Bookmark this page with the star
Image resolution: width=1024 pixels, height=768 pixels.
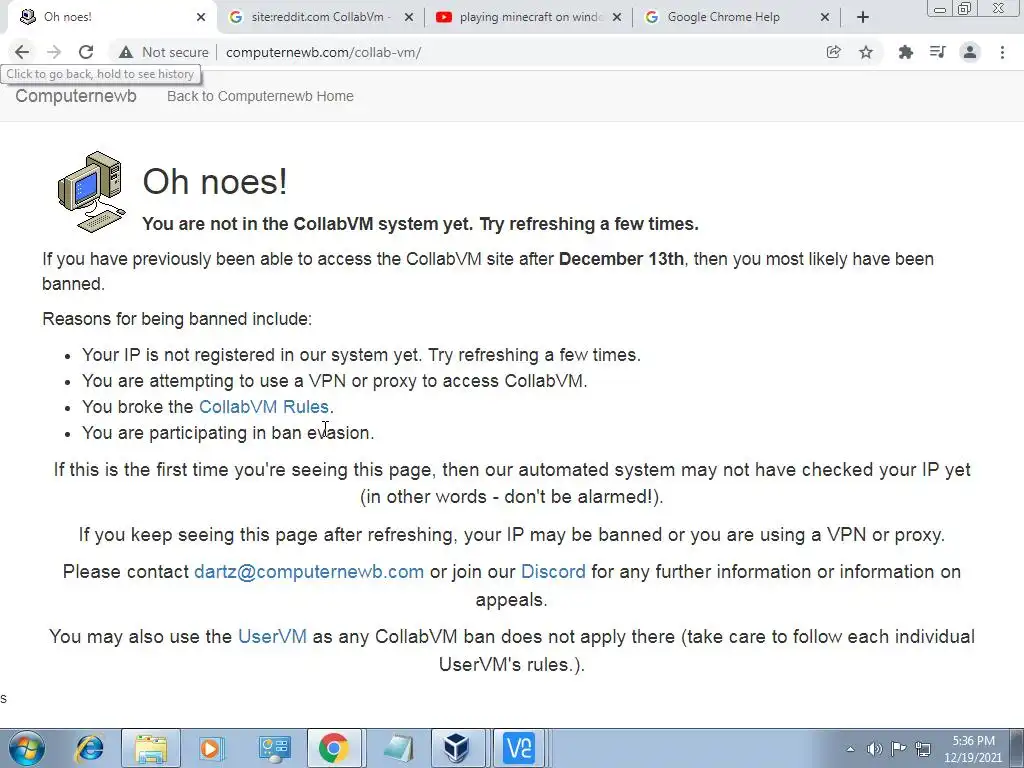coord(866,52)
